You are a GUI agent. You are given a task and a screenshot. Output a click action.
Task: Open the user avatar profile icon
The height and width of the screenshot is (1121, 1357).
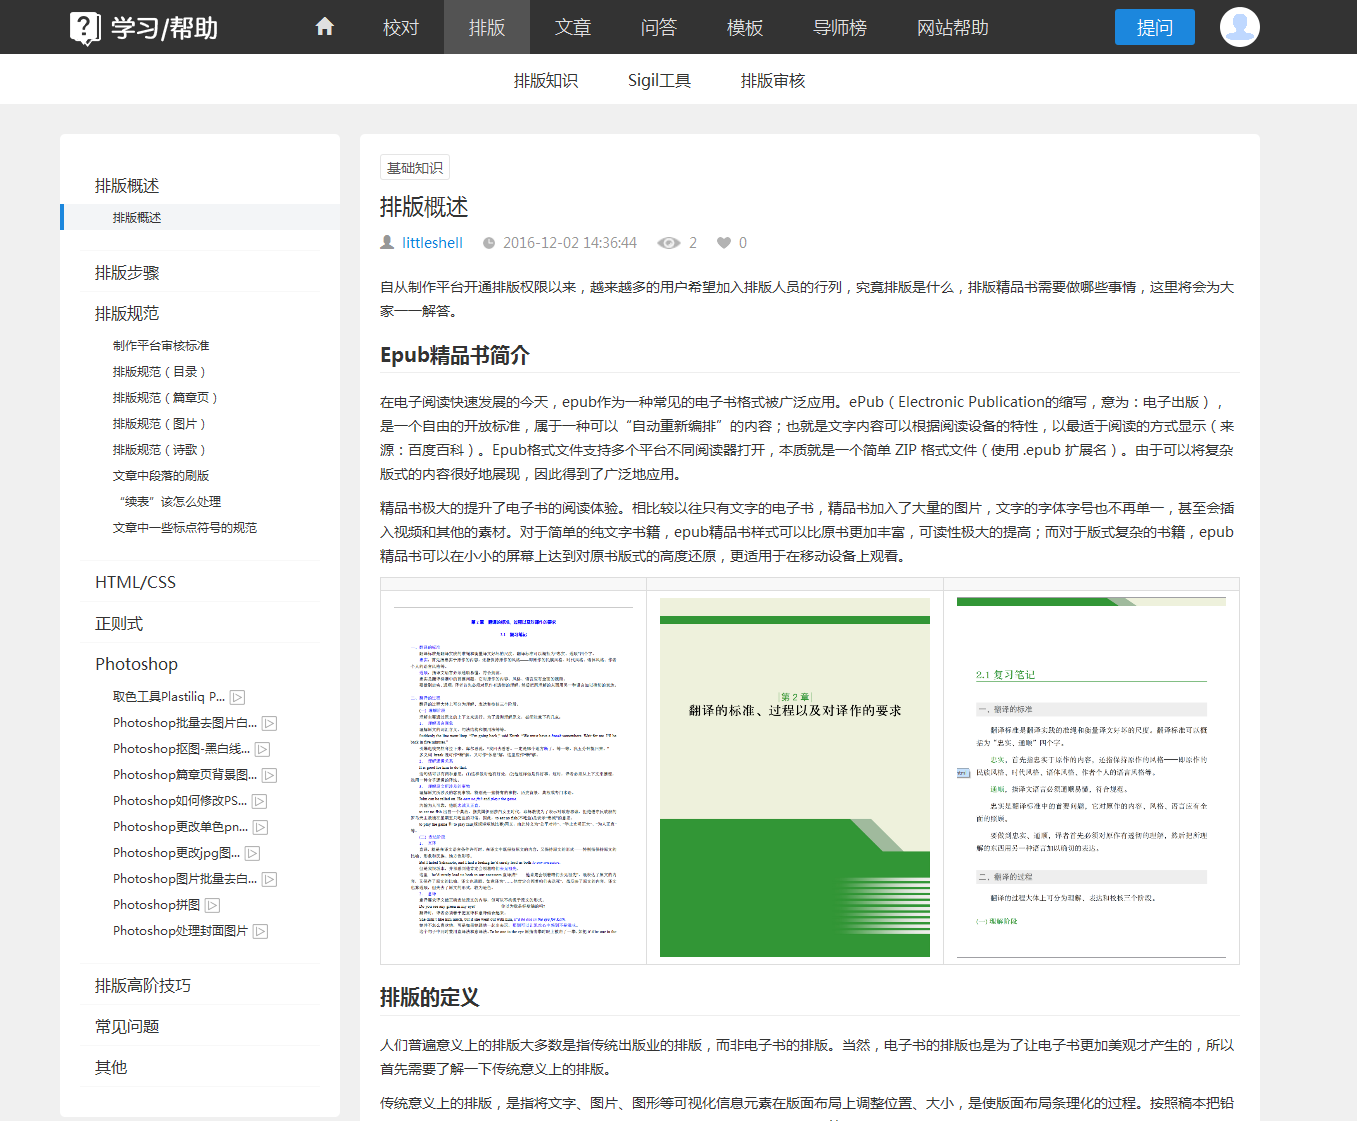1239,27
